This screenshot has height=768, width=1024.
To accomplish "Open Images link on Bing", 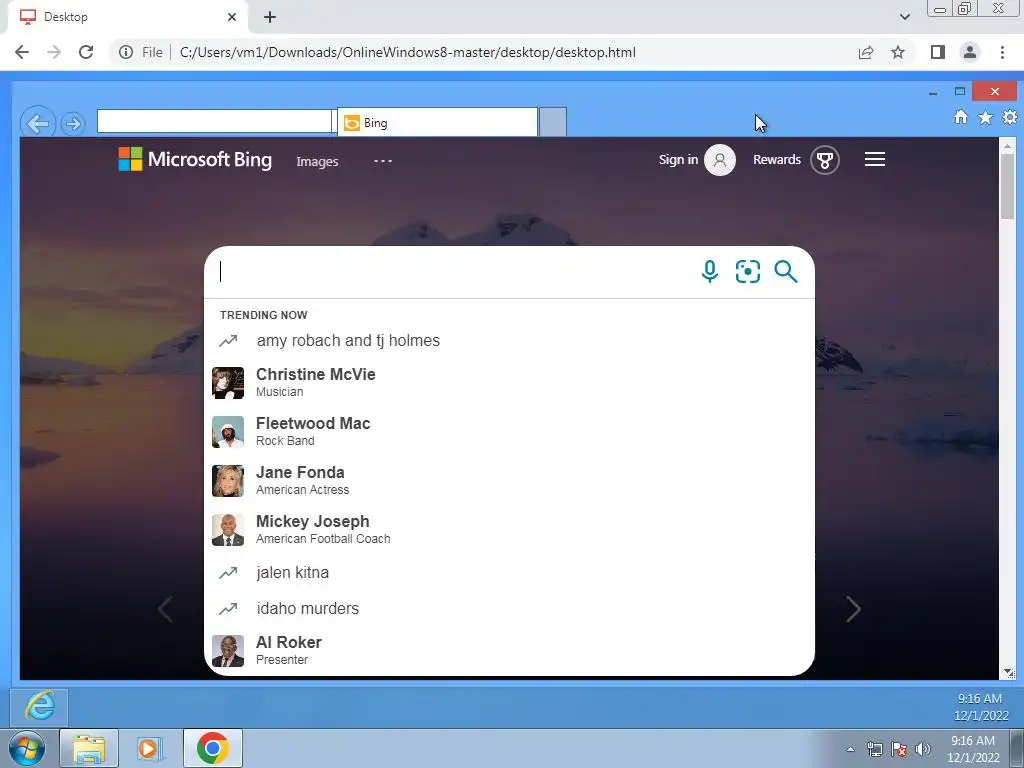I will click(317, 161).
